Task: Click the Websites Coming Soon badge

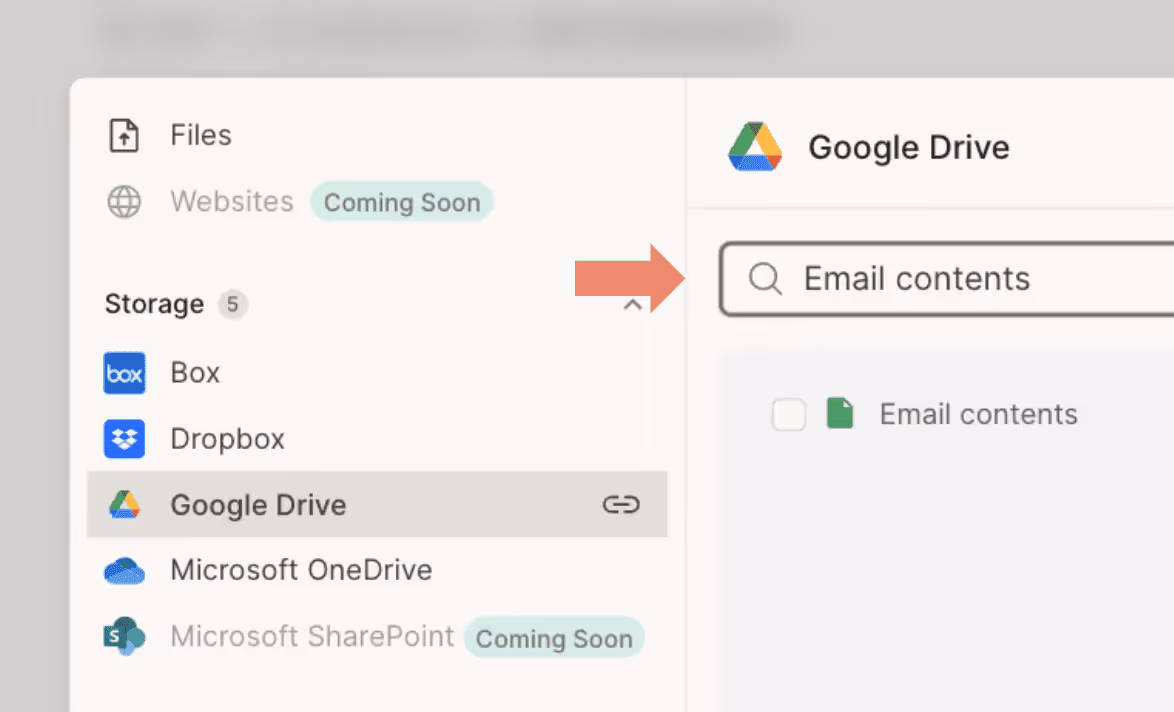Action: [x=402, y=202]
